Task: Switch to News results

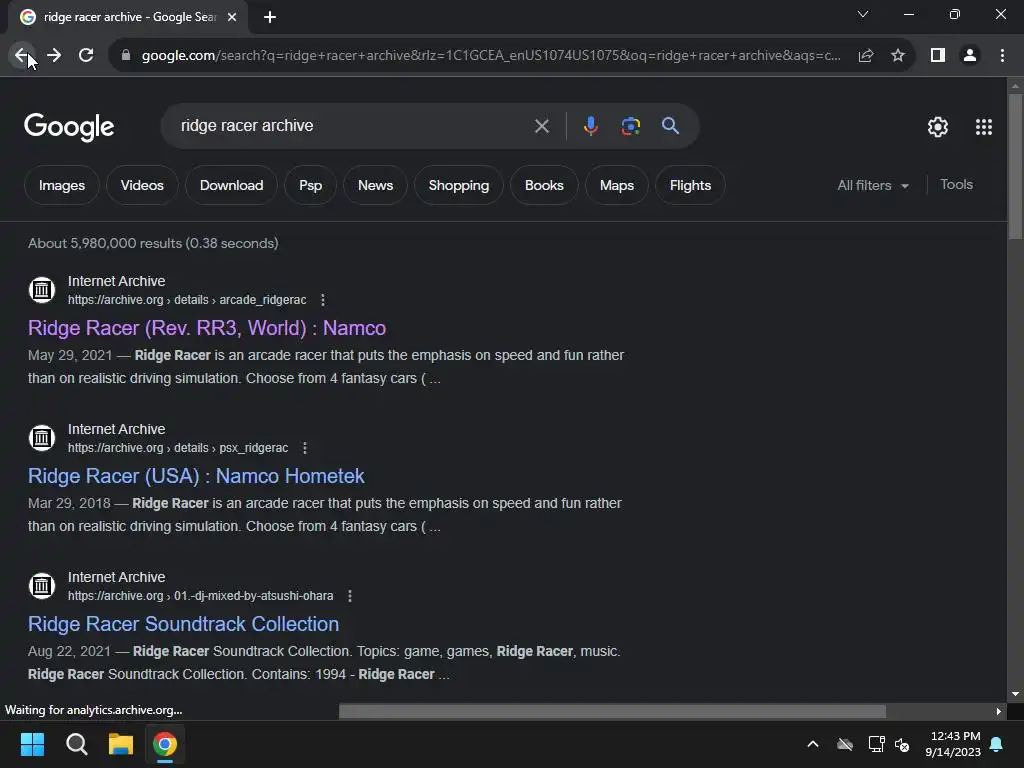Action: (x=376, y=185)
